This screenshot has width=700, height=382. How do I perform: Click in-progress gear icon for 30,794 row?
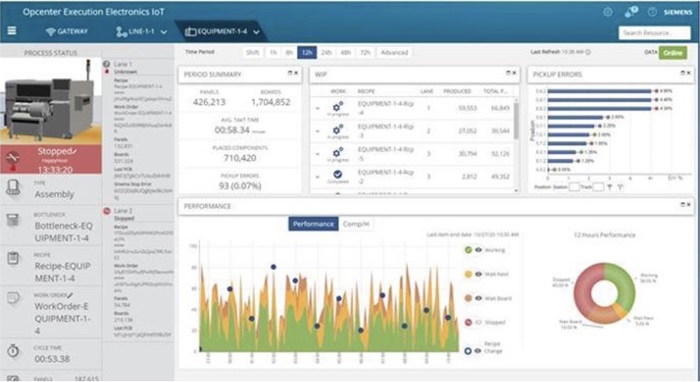pyautogui.click(x=338, y=152)
